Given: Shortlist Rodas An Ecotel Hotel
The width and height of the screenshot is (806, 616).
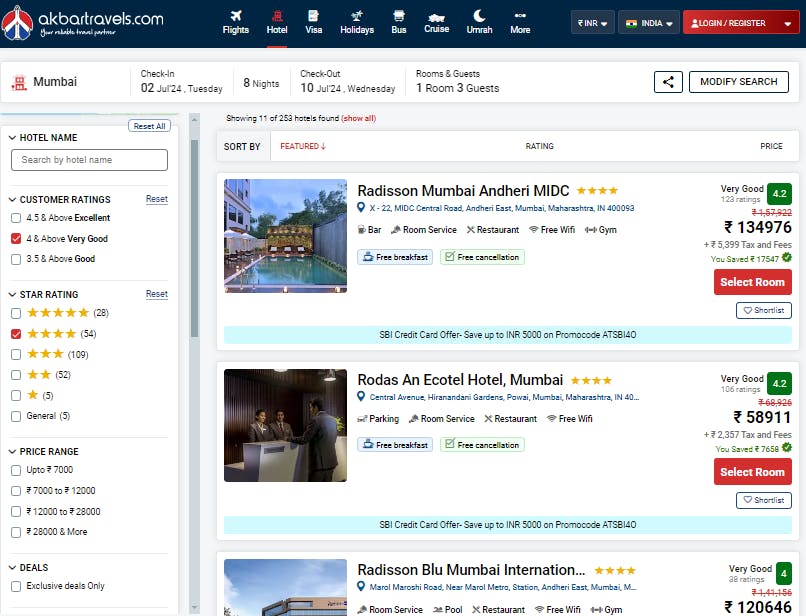Looking at the screenshot, I should [764, 500].
